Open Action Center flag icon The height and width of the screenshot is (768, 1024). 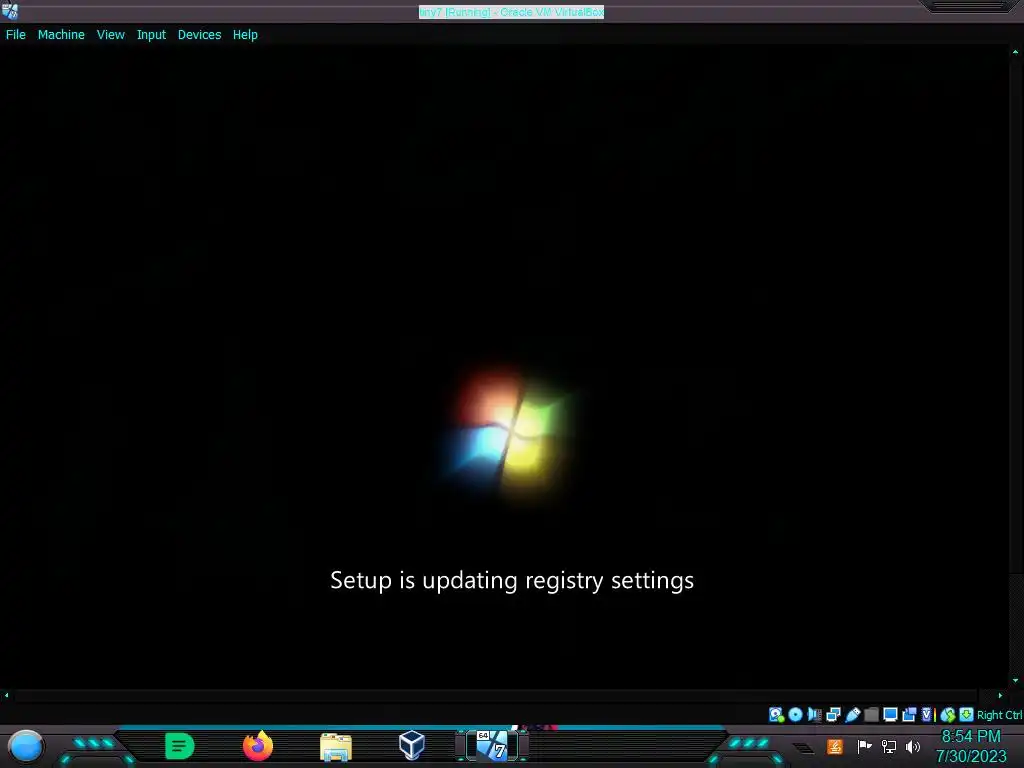pyautogui.click(x=864, y=746)
